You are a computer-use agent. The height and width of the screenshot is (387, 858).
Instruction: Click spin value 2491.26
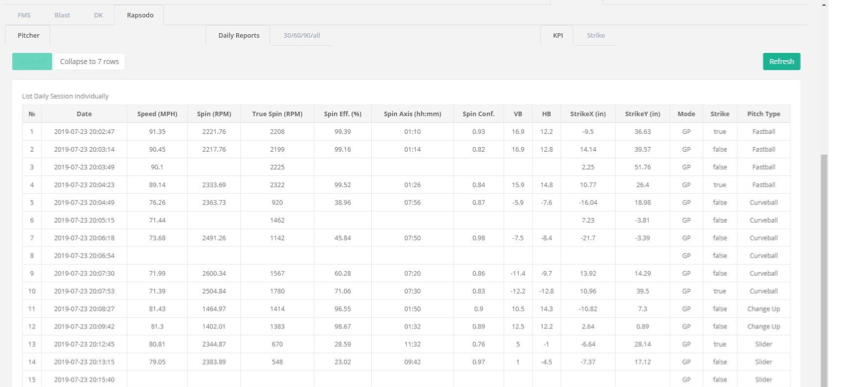click(214, 238)
